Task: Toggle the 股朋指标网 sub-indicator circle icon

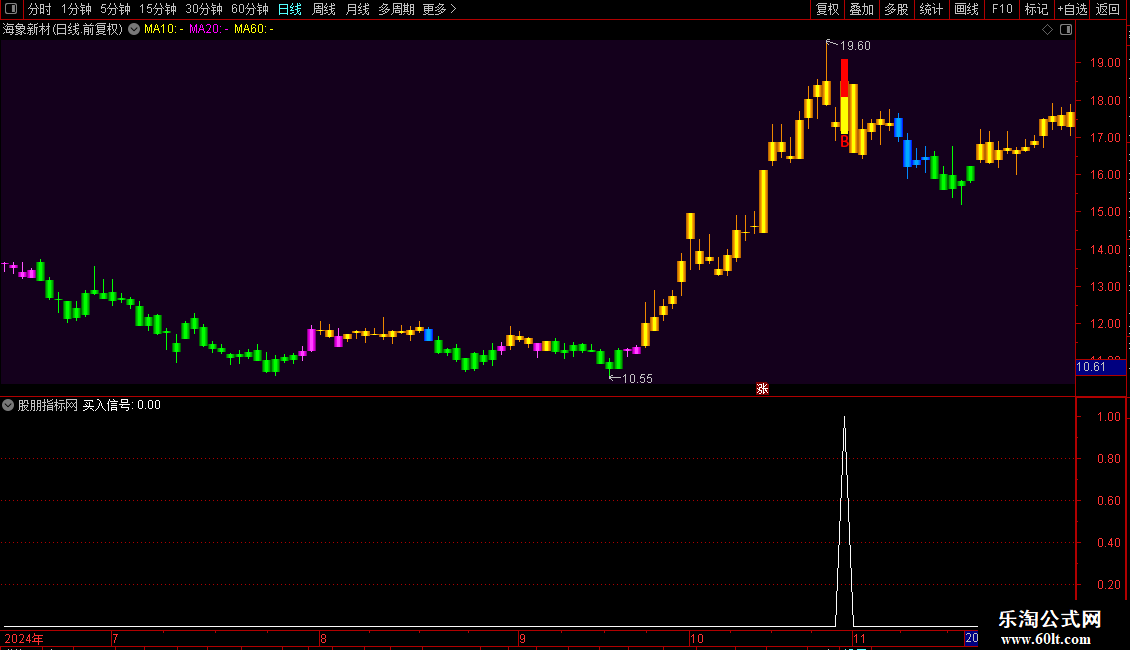Action: click(8, 405)
